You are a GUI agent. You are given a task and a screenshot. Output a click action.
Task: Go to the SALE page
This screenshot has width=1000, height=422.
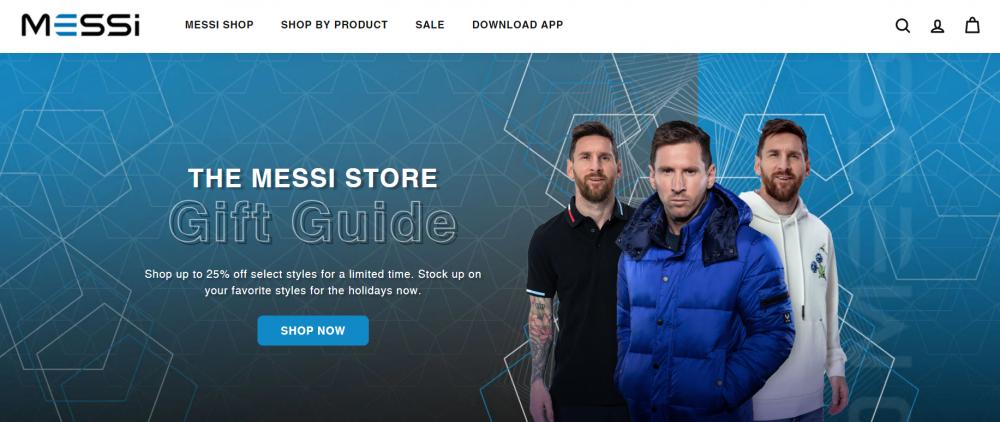click(x=430, y=25)
